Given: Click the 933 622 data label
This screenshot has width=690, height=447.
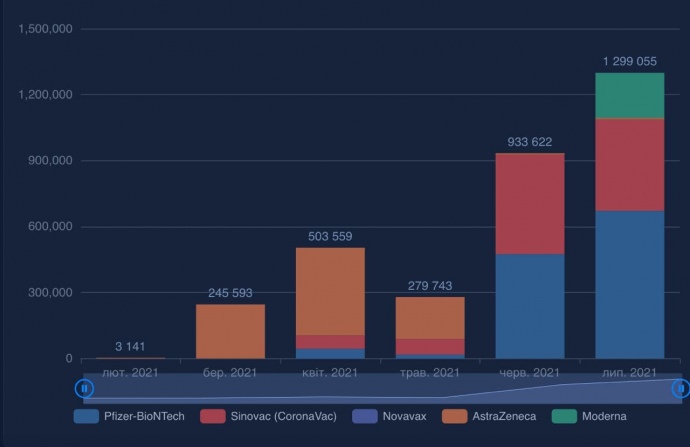Looking at the screenshot, I should pyautogui.click(x=530, y=142).
